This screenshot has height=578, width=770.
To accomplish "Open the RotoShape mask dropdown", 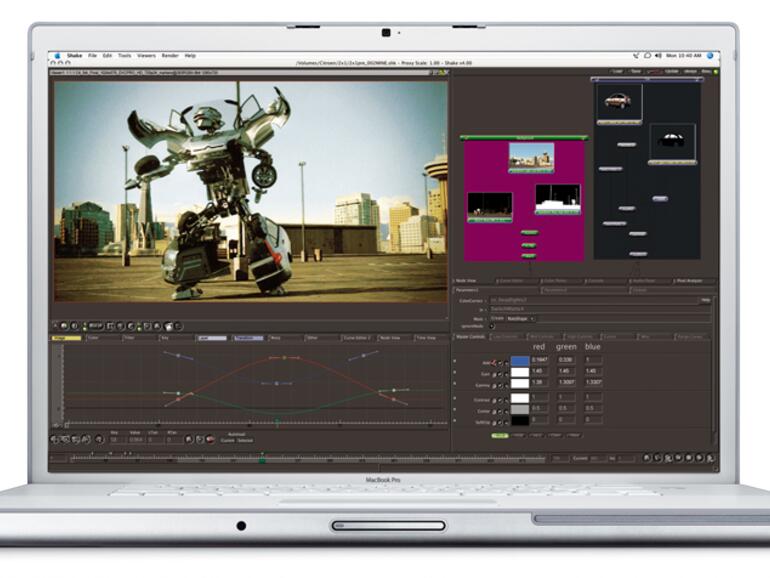I will point(521,319).
